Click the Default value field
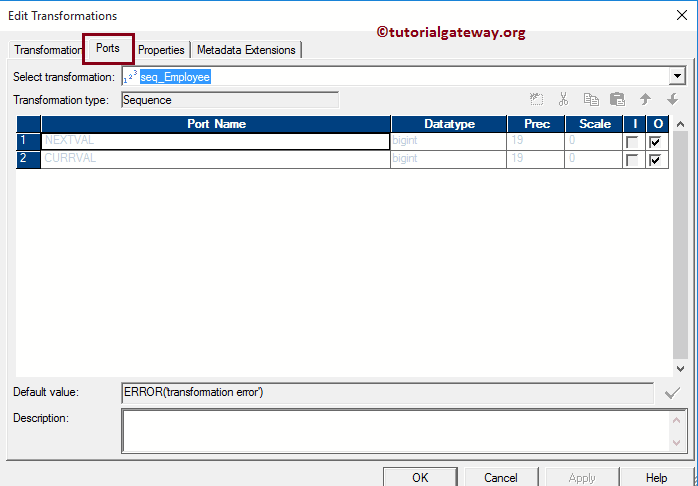 point(387,393)
